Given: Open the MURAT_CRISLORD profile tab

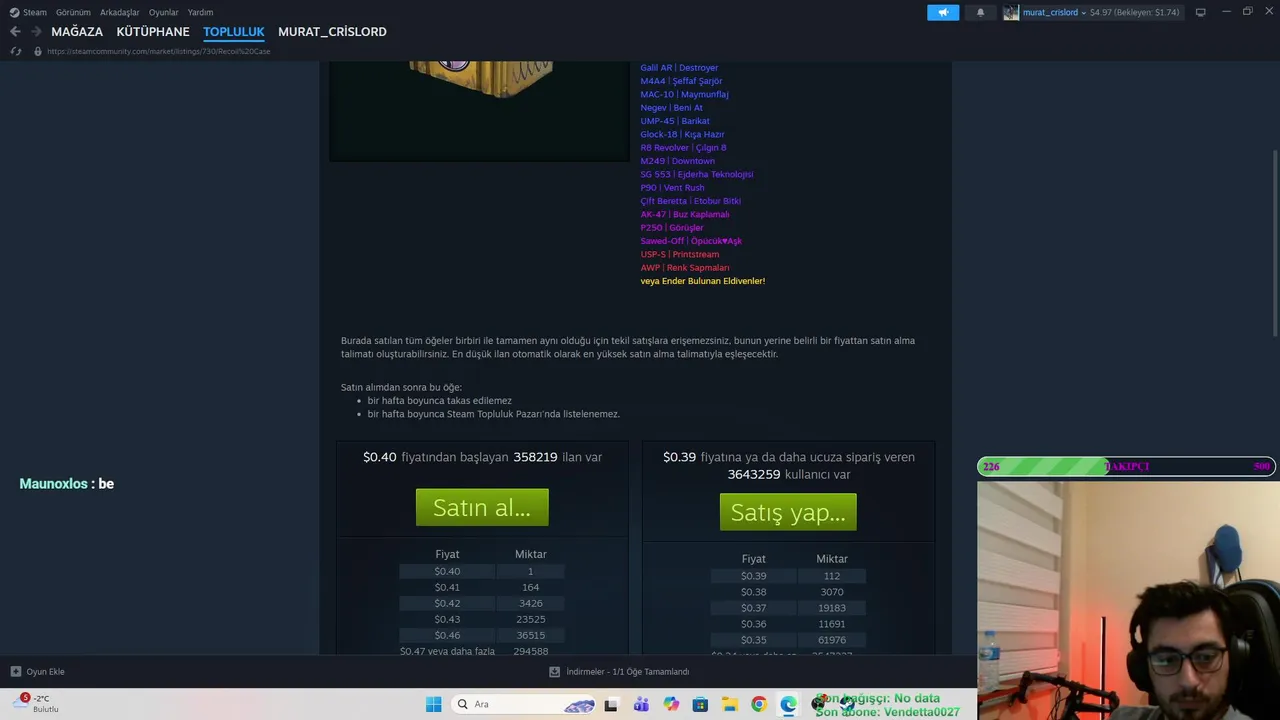Looking at the screenshot, I should (332, 32).
